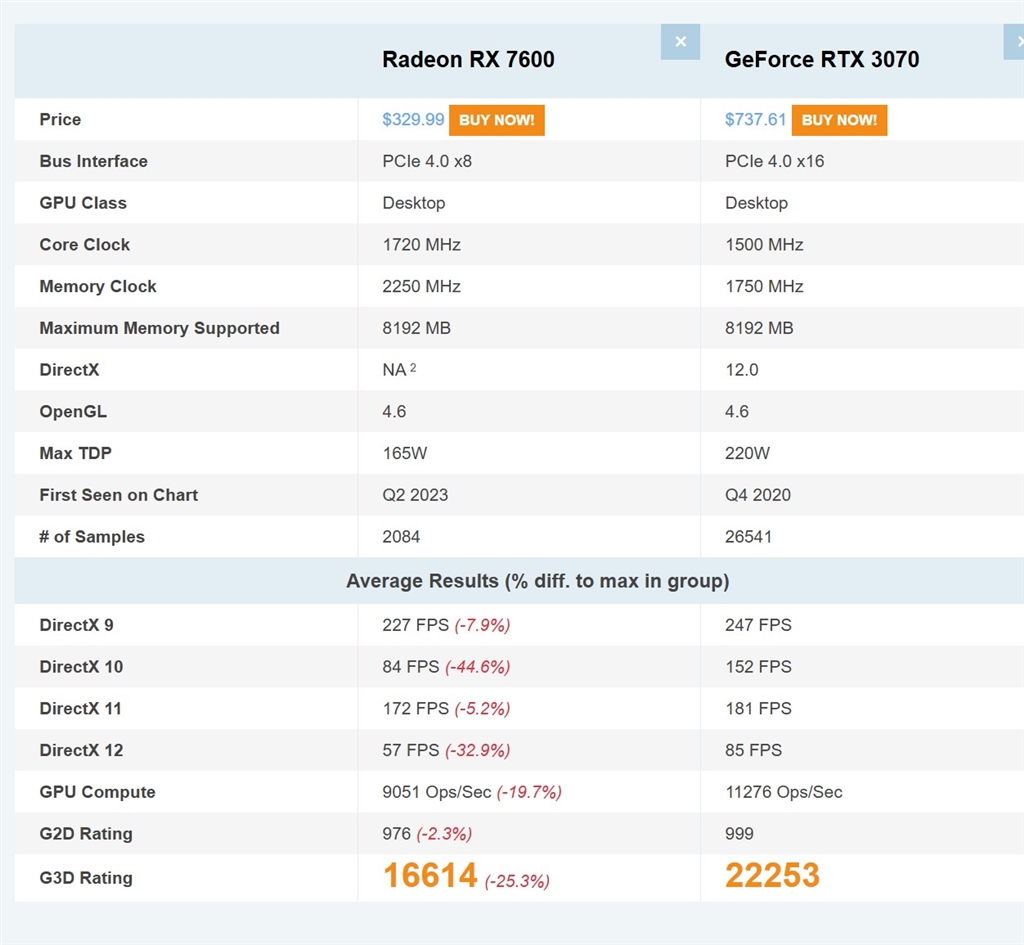Click the Memory Clock row label
This screenshot has height=945, width=1024.
98,287
